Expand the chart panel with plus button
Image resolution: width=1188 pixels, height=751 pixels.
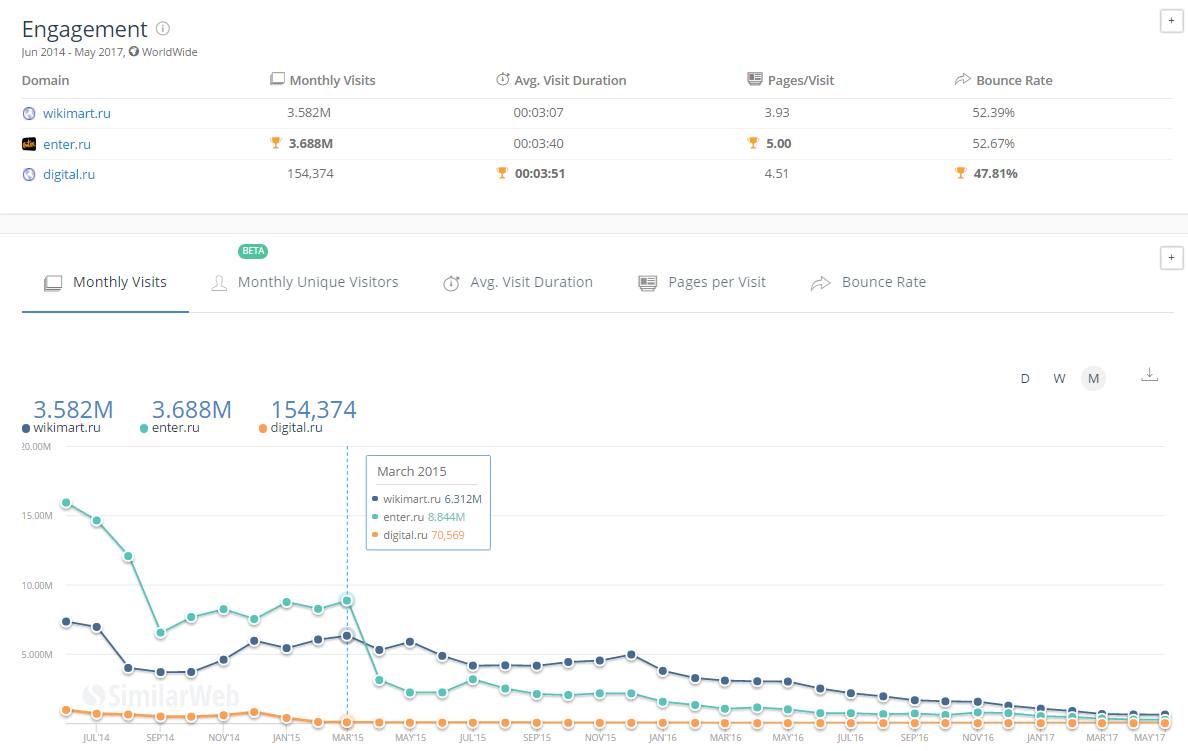1171,258
